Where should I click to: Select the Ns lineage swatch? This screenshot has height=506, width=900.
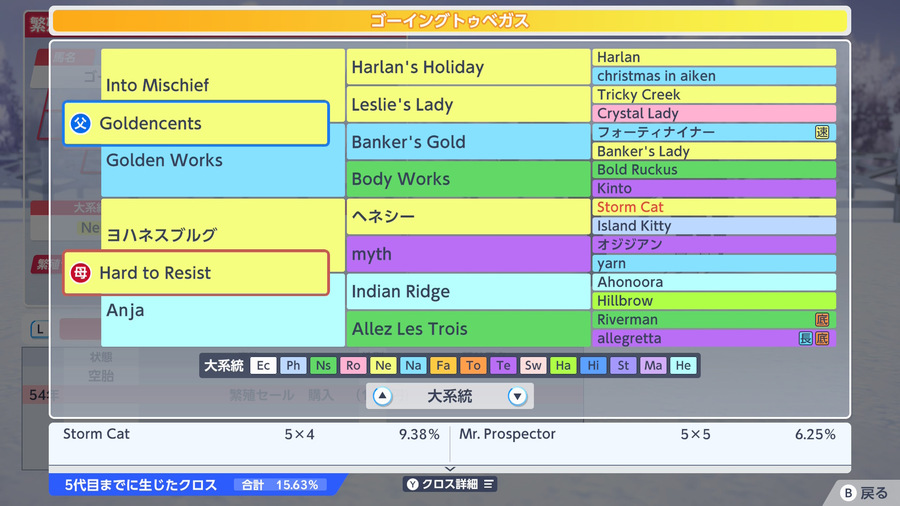(323, 365)
